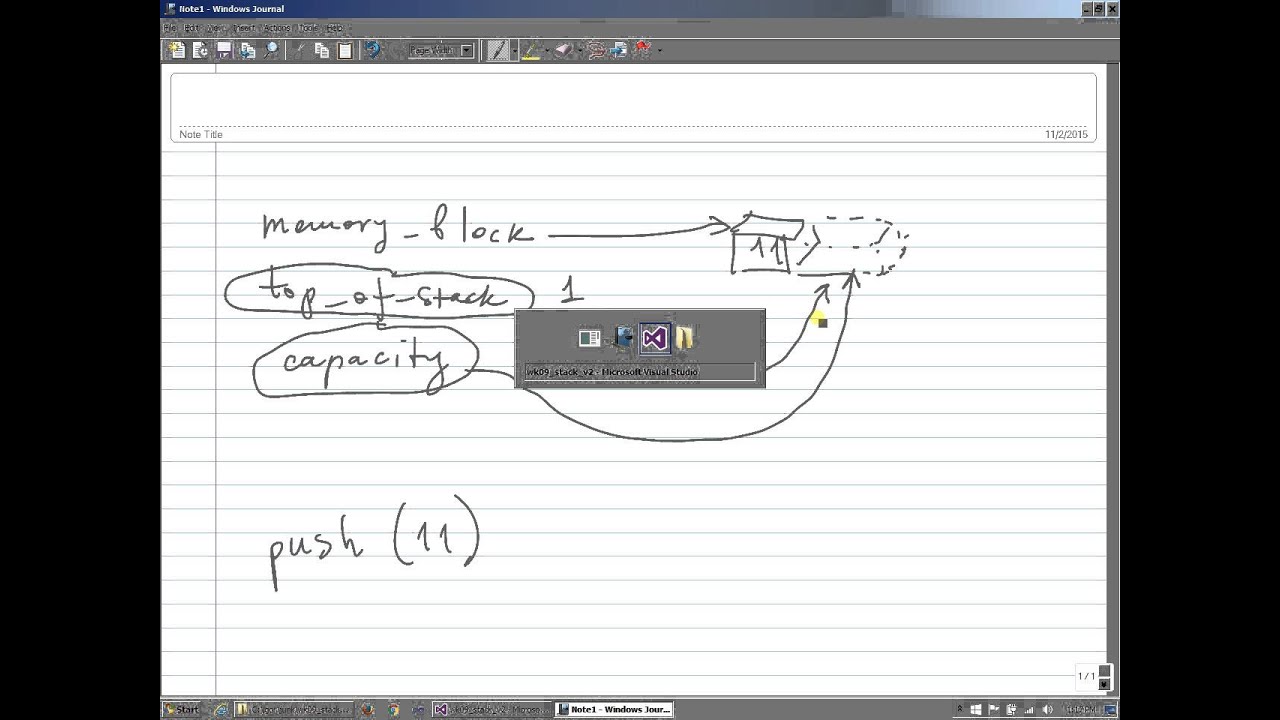Select the Lasso selection tool
Viewport: 1280px width, 720px height.
coord(596,50)
